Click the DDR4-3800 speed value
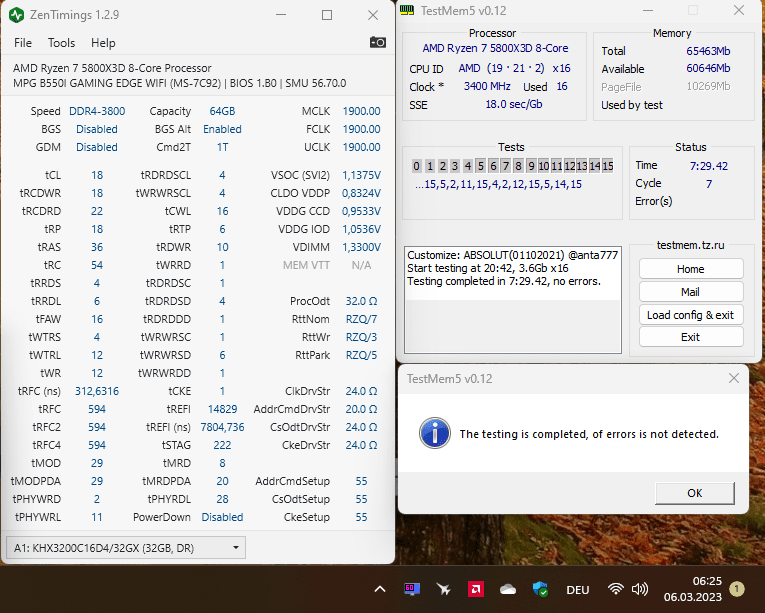 tap(97, 111)
